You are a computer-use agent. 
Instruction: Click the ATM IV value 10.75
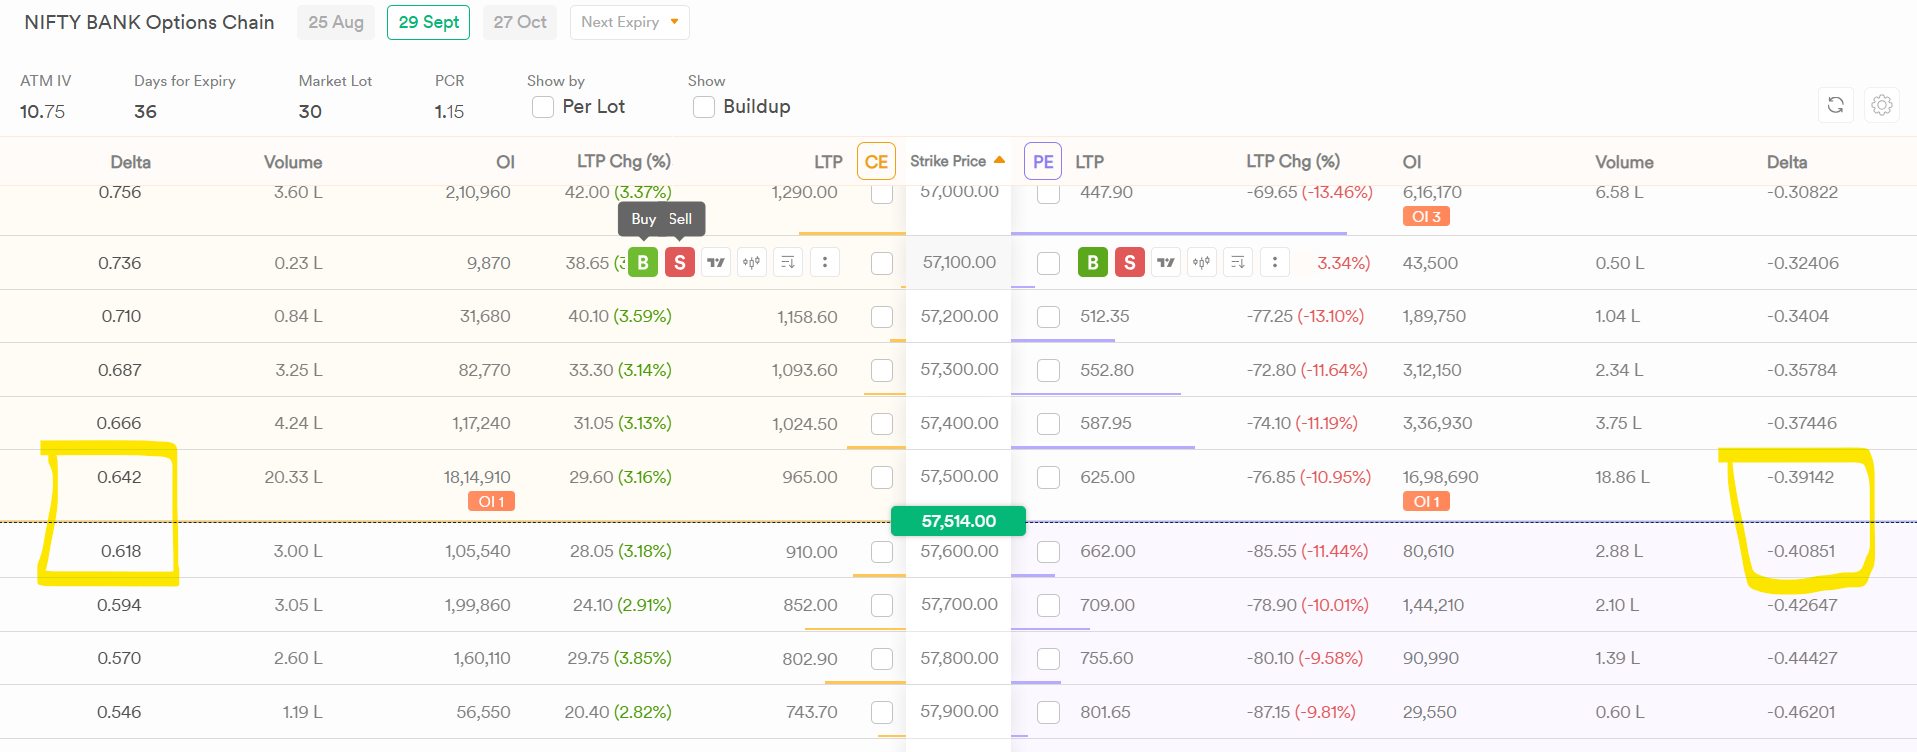click(x=42, y=112)
